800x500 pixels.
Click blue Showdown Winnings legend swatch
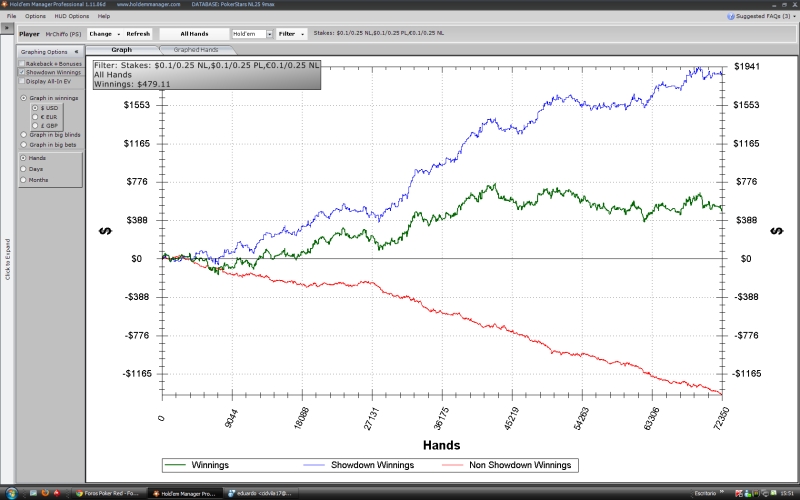click(314, 465)
